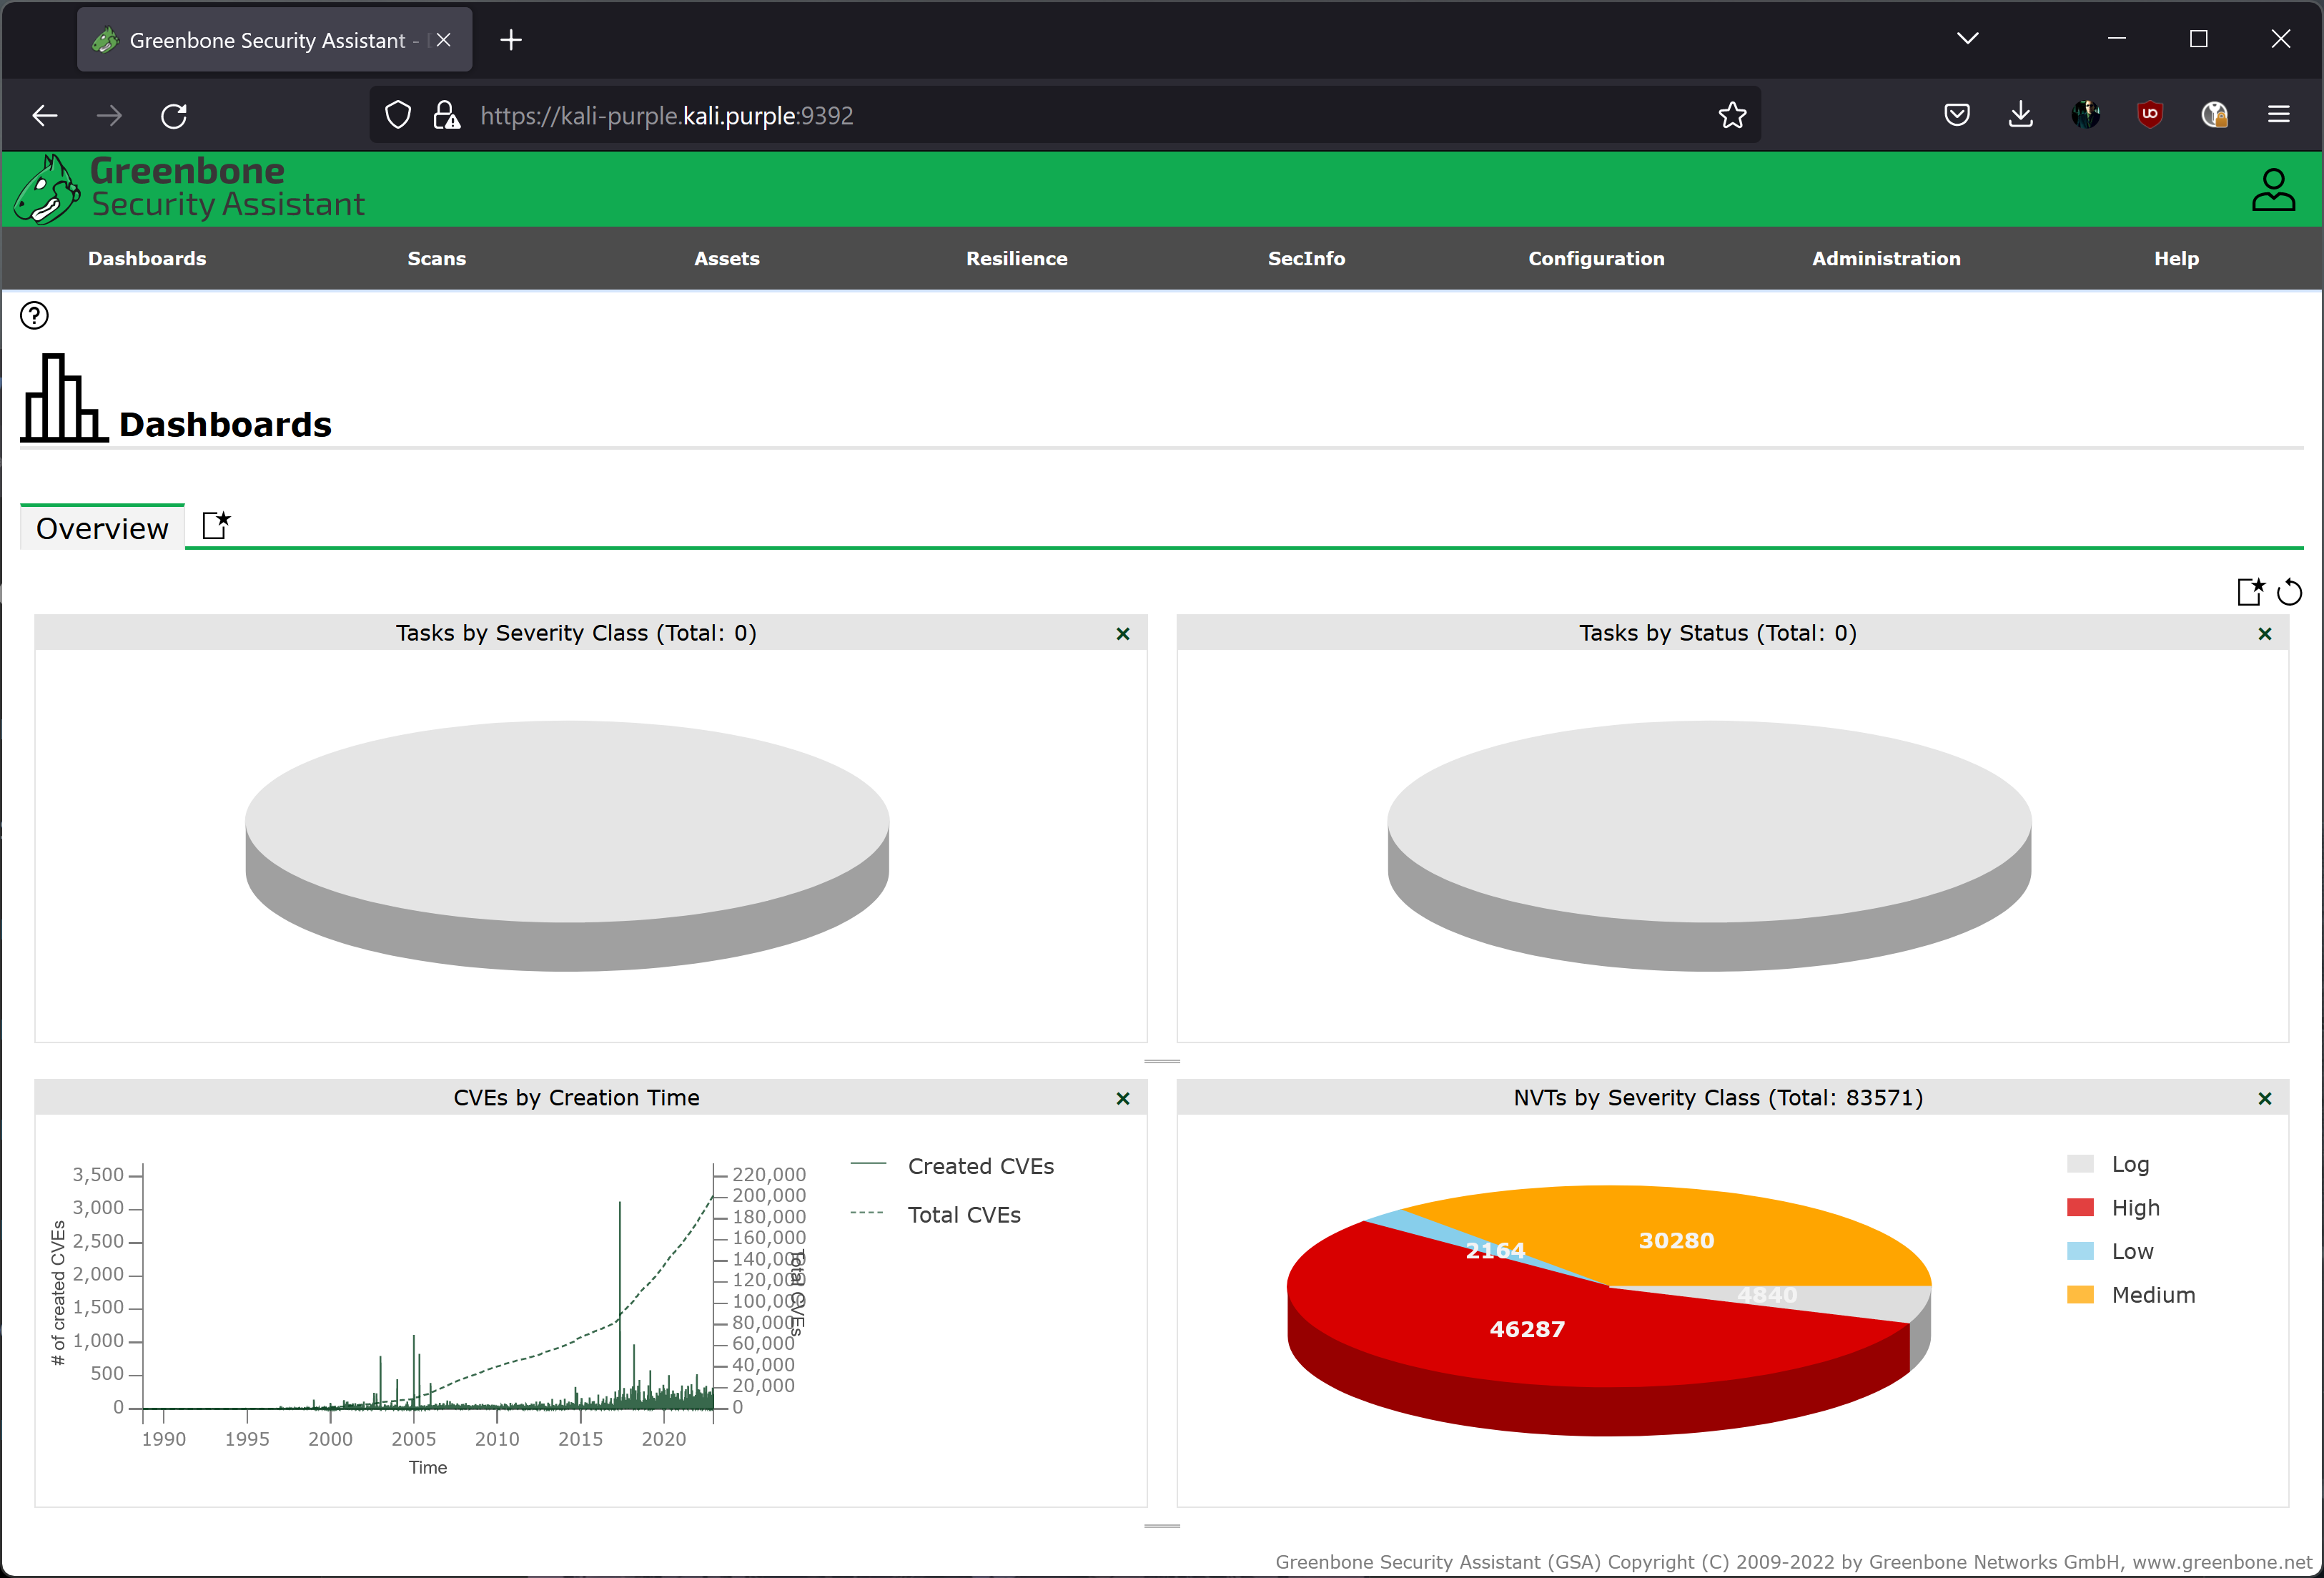Viewport: 2324px width, 1578px height.
Task: Expand Firefox list all tabs chevron
Action: tap(1967, 39)
